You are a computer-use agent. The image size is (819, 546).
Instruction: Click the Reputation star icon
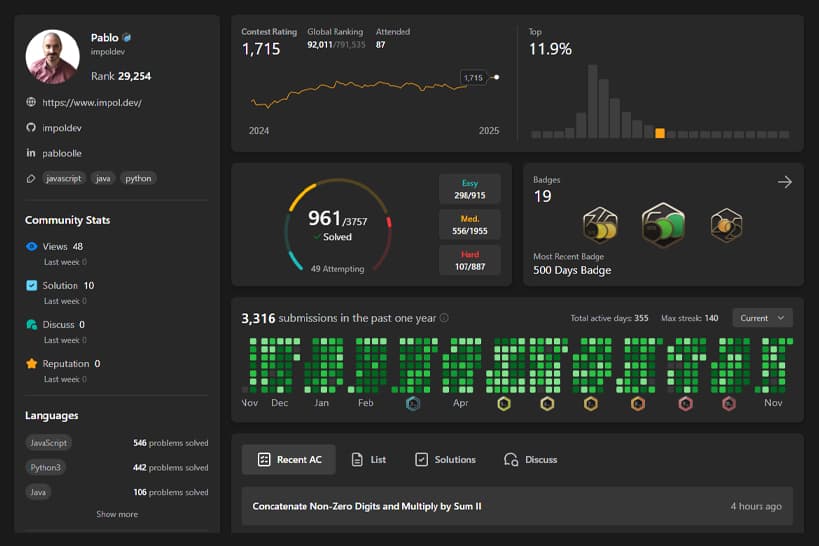pos(32,364)
